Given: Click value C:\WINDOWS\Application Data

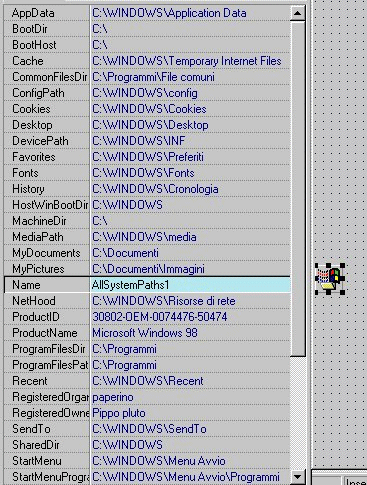Looking at the screenshot, I should point(169,13).
